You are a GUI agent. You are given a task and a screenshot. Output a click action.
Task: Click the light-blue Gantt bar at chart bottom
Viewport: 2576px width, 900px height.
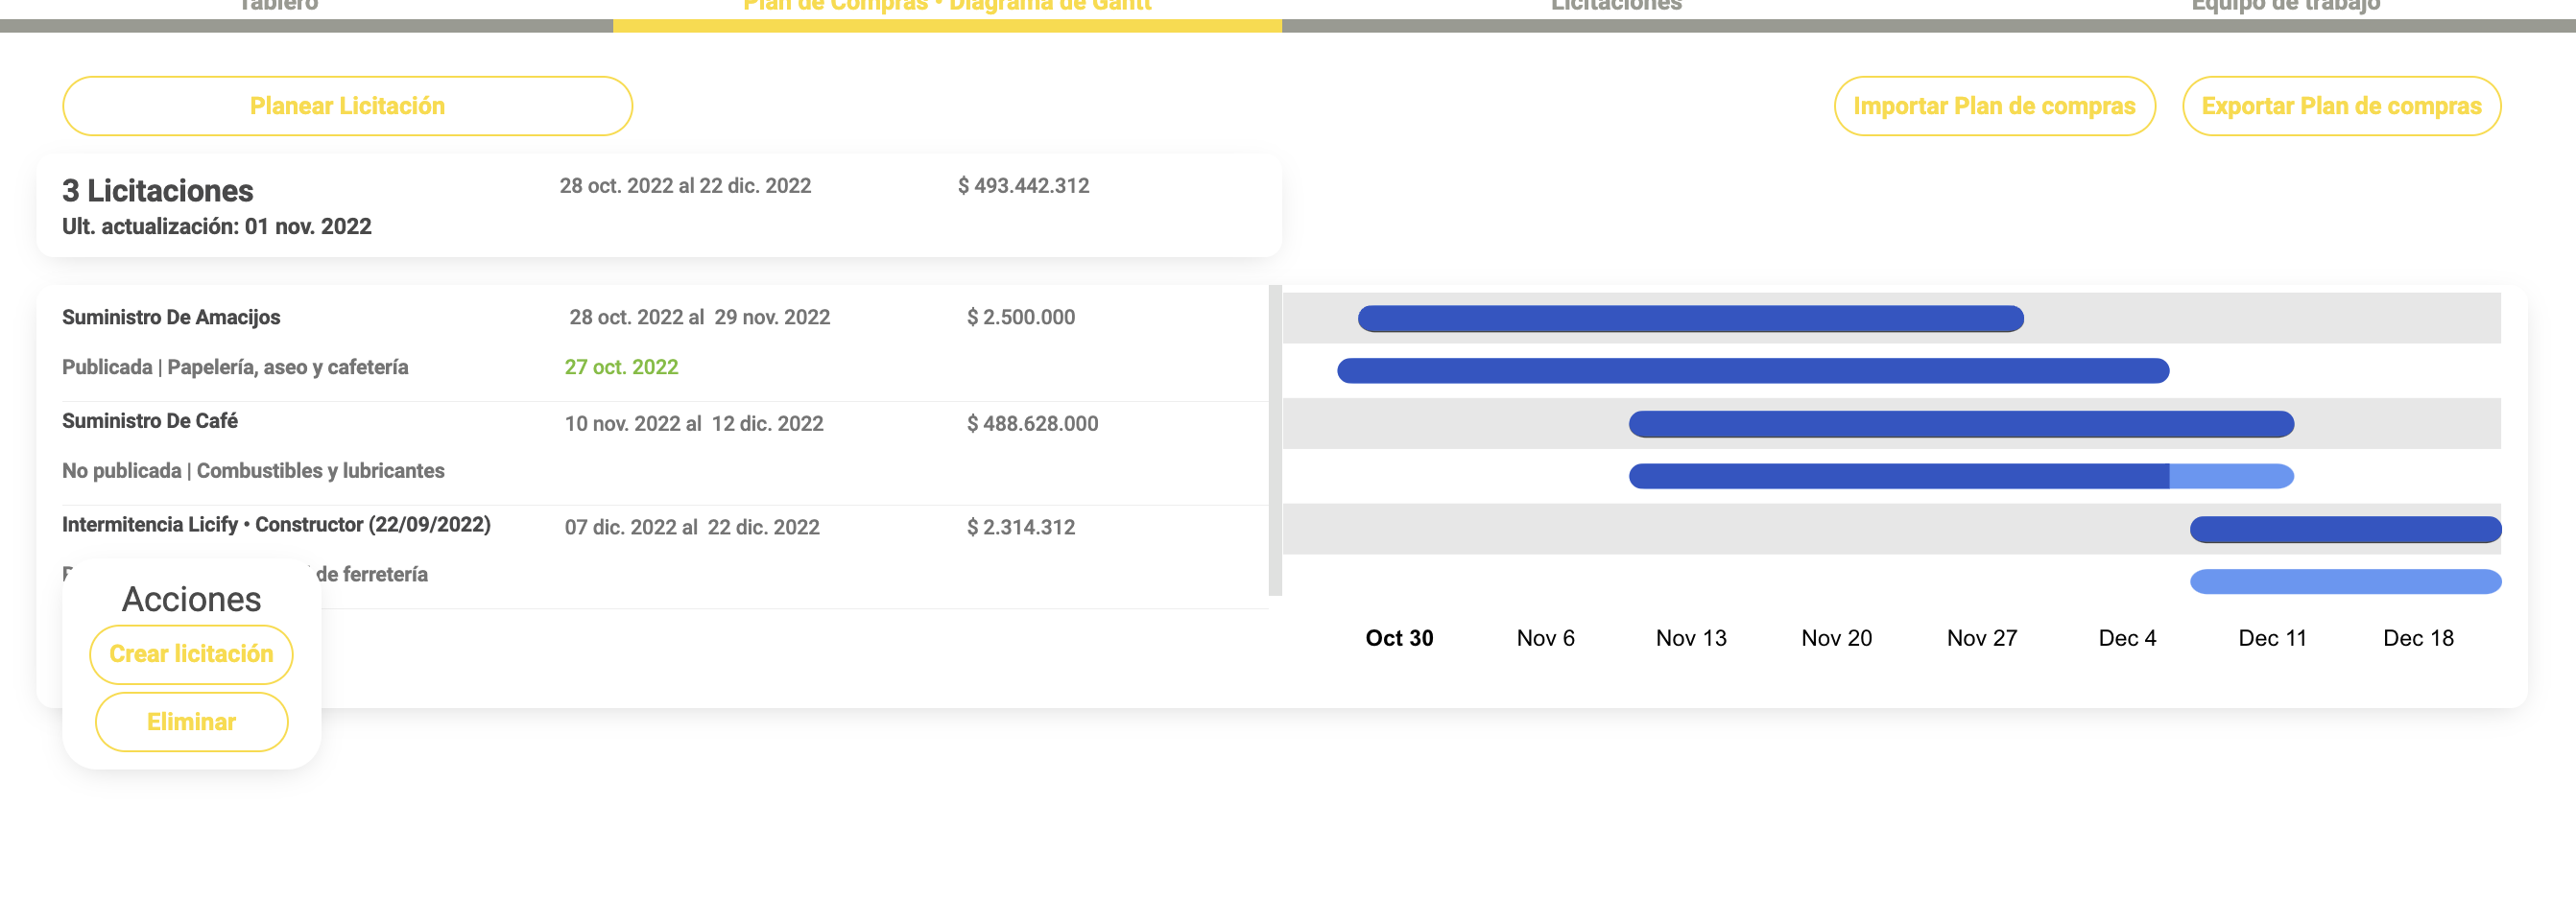[2345, 582]
